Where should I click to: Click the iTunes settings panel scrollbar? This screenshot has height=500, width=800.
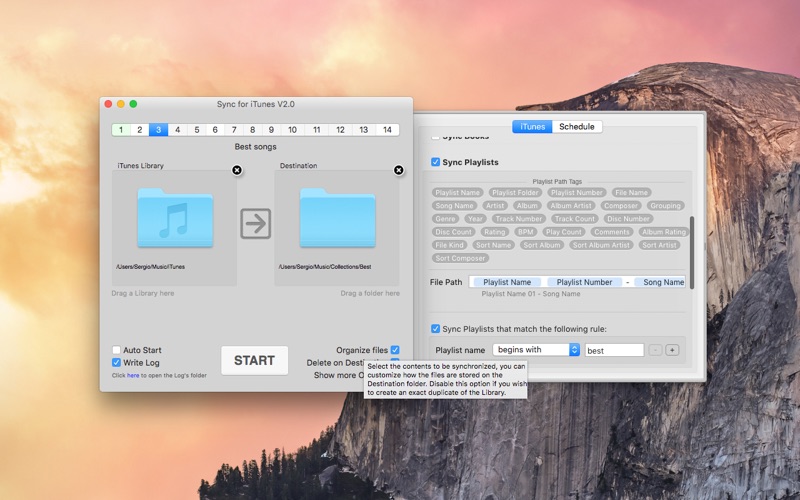pos(692,253)
